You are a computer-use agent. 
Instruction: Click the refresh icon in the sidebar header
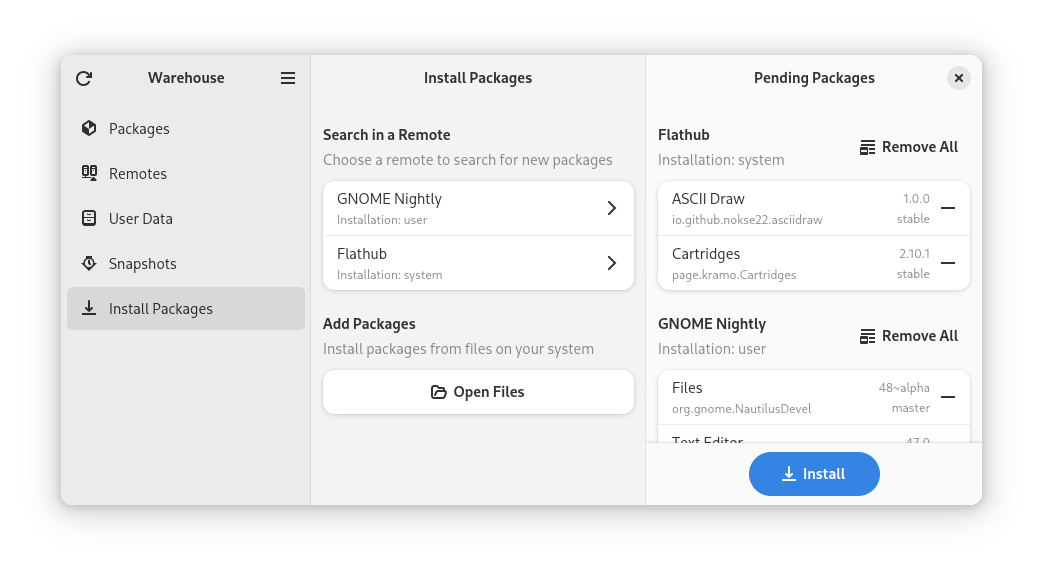tap(84, 78)
